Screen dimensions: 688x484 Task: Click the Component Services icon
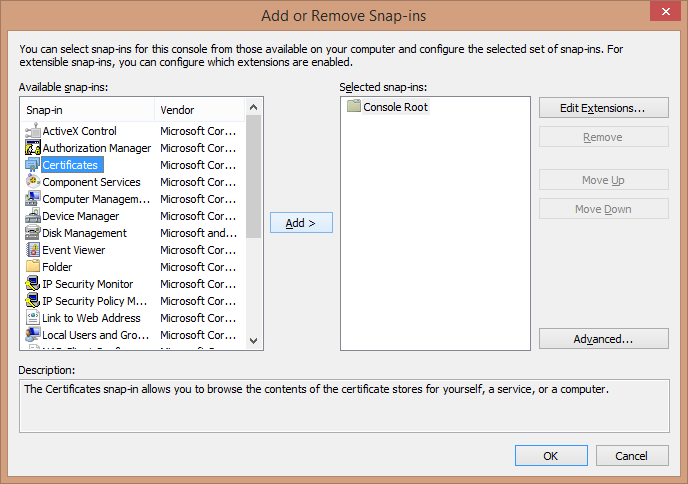tap(32, 182)
